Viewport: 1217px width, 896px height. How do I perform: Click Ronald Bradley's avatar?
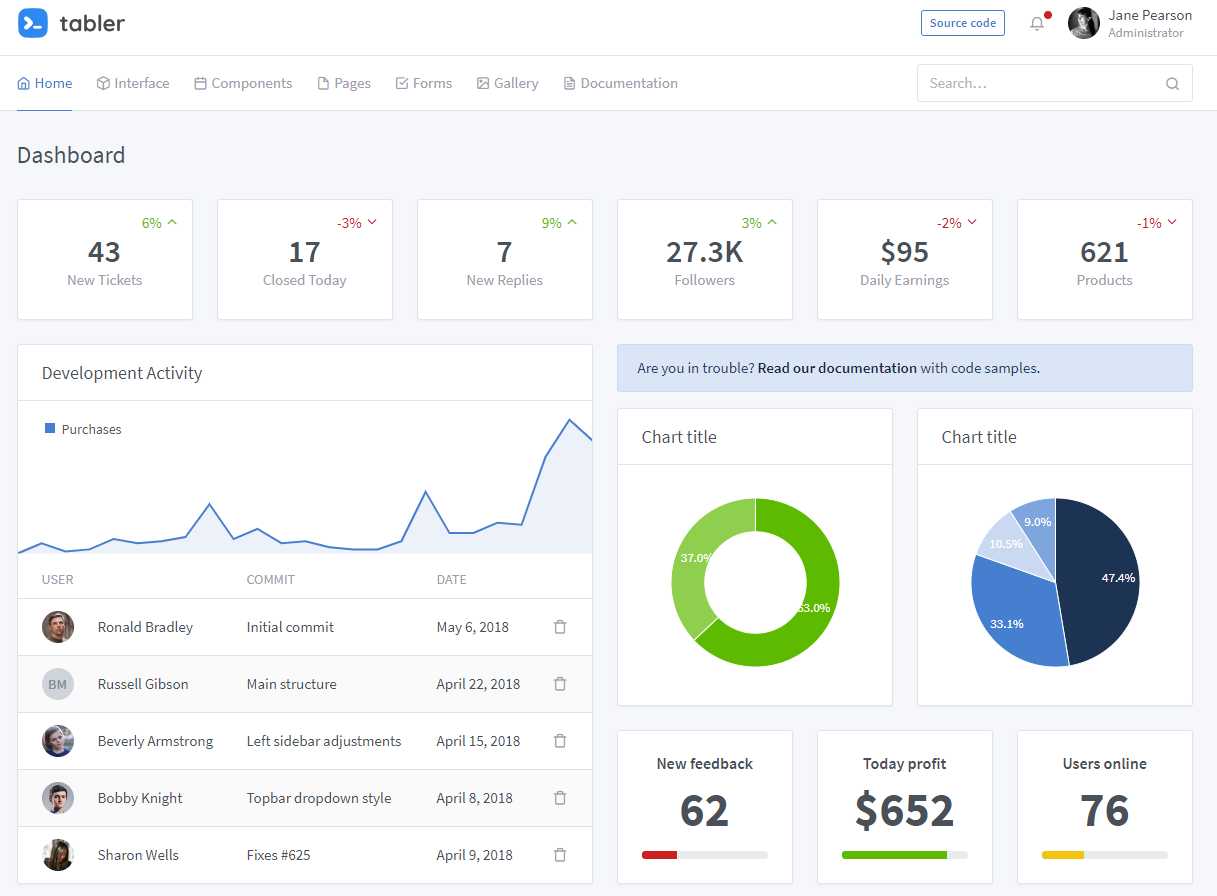tap(58, 627)
